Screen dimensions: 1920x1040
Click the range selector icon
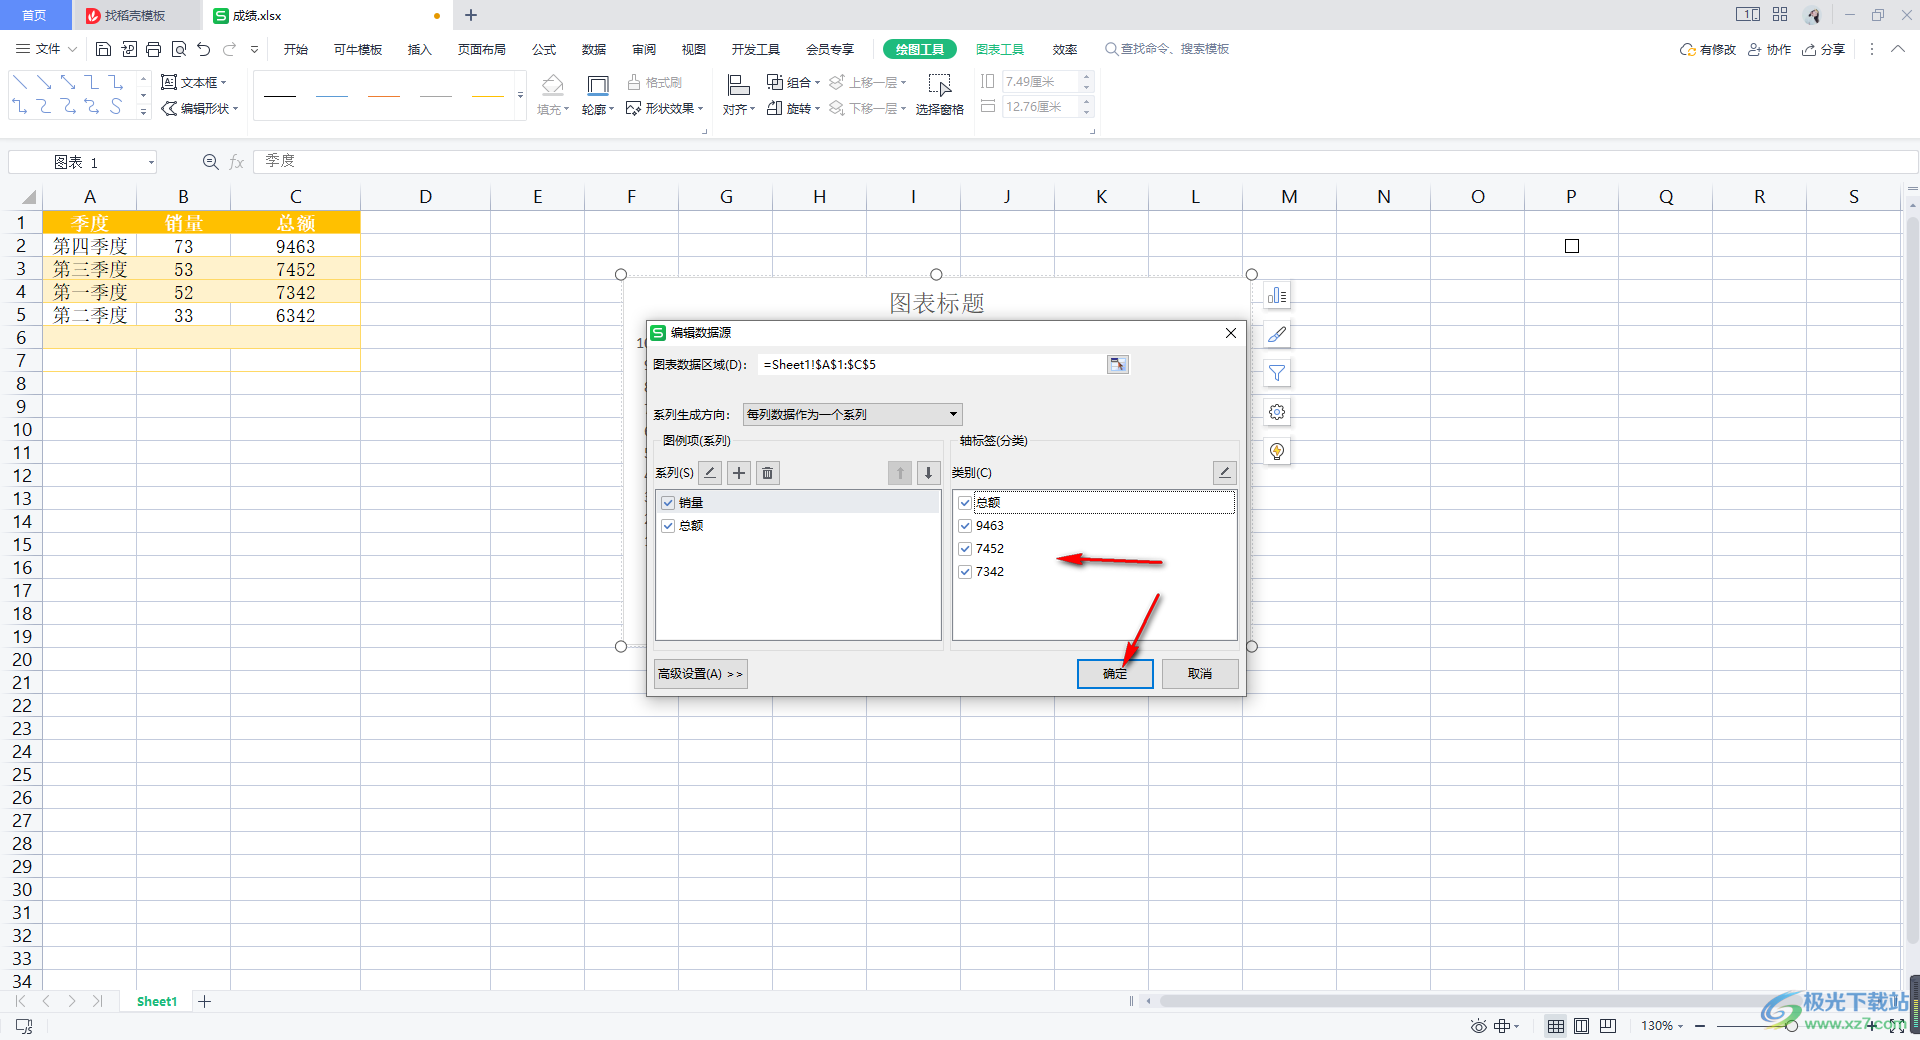[x=1118, y=365]
